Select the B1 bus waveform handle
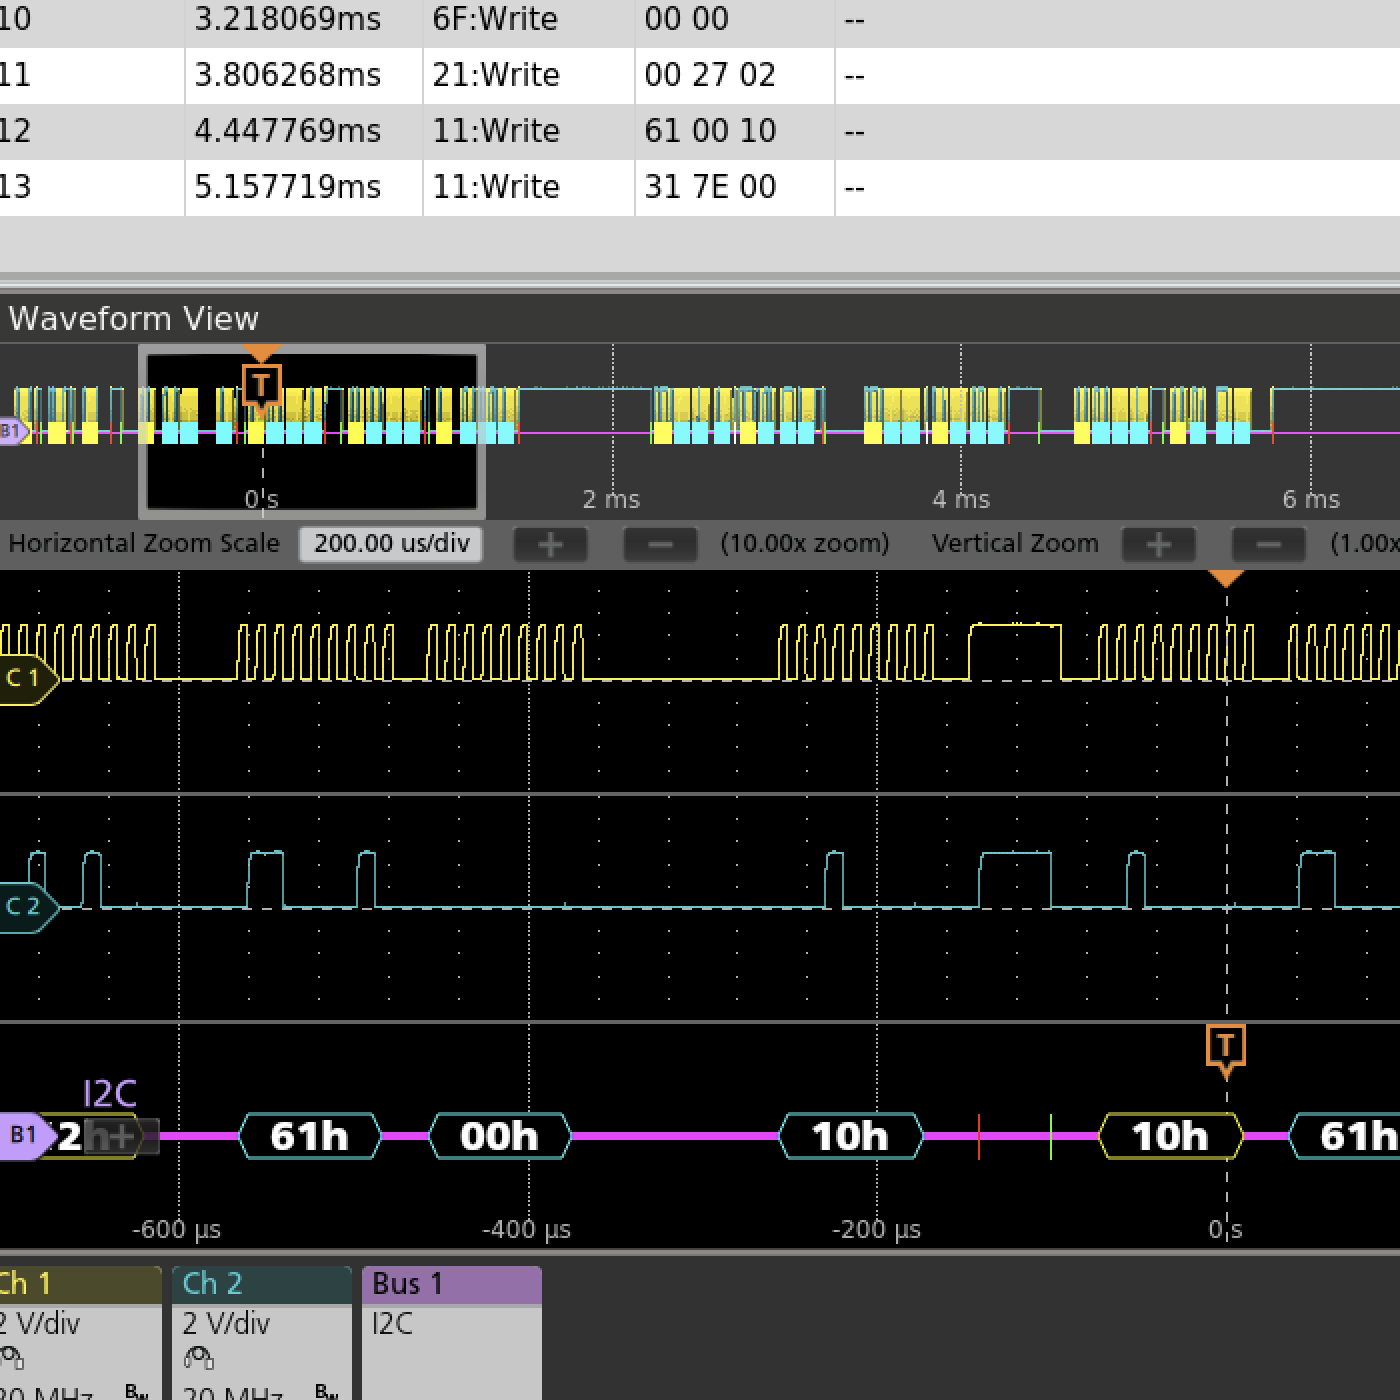1400x1400 pixels. pyautogui.click(x=24, y=1135)
